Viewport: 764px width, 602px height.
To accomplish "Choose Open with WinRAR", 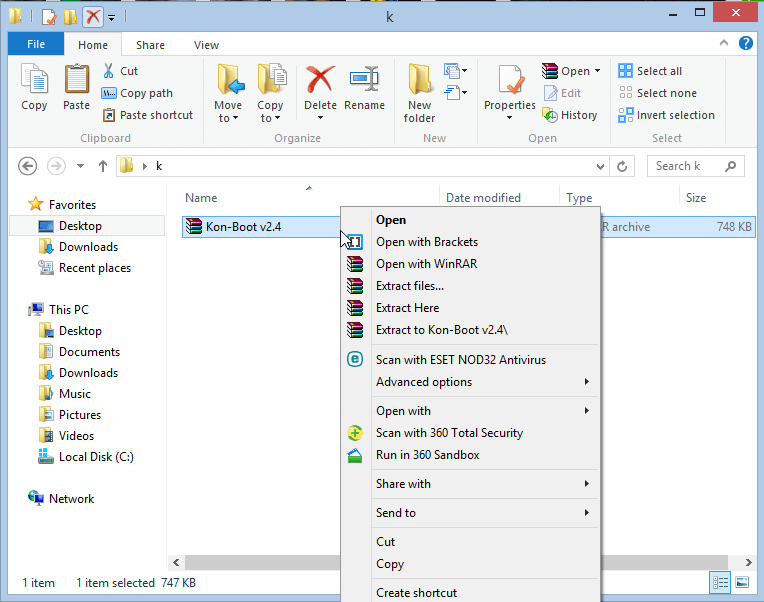I will 471,264.
